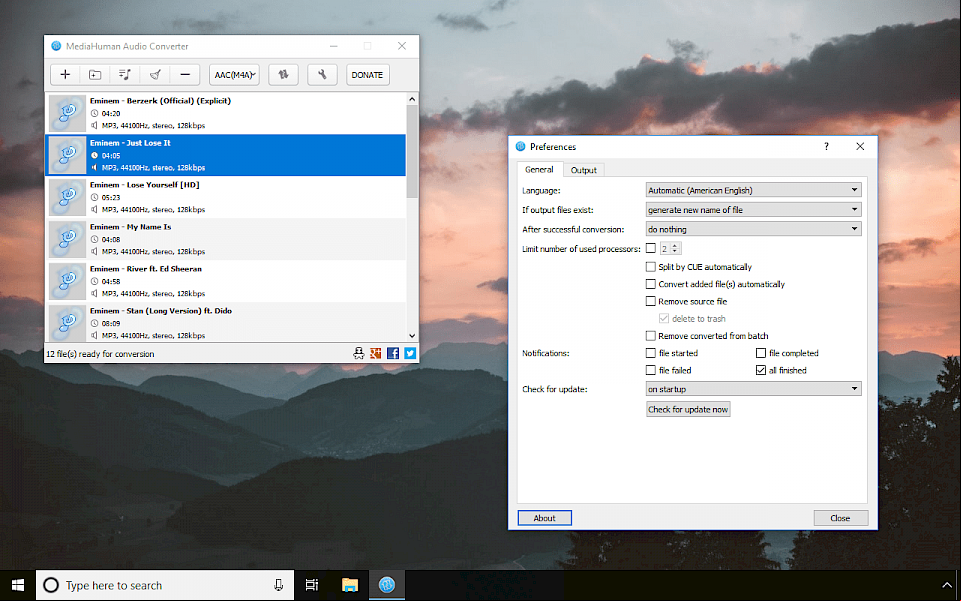The width and height of the screenshot is (961, 601).
Task: Click the speaker icon on Lose Yourself row
Action: (x=94, y=210)
